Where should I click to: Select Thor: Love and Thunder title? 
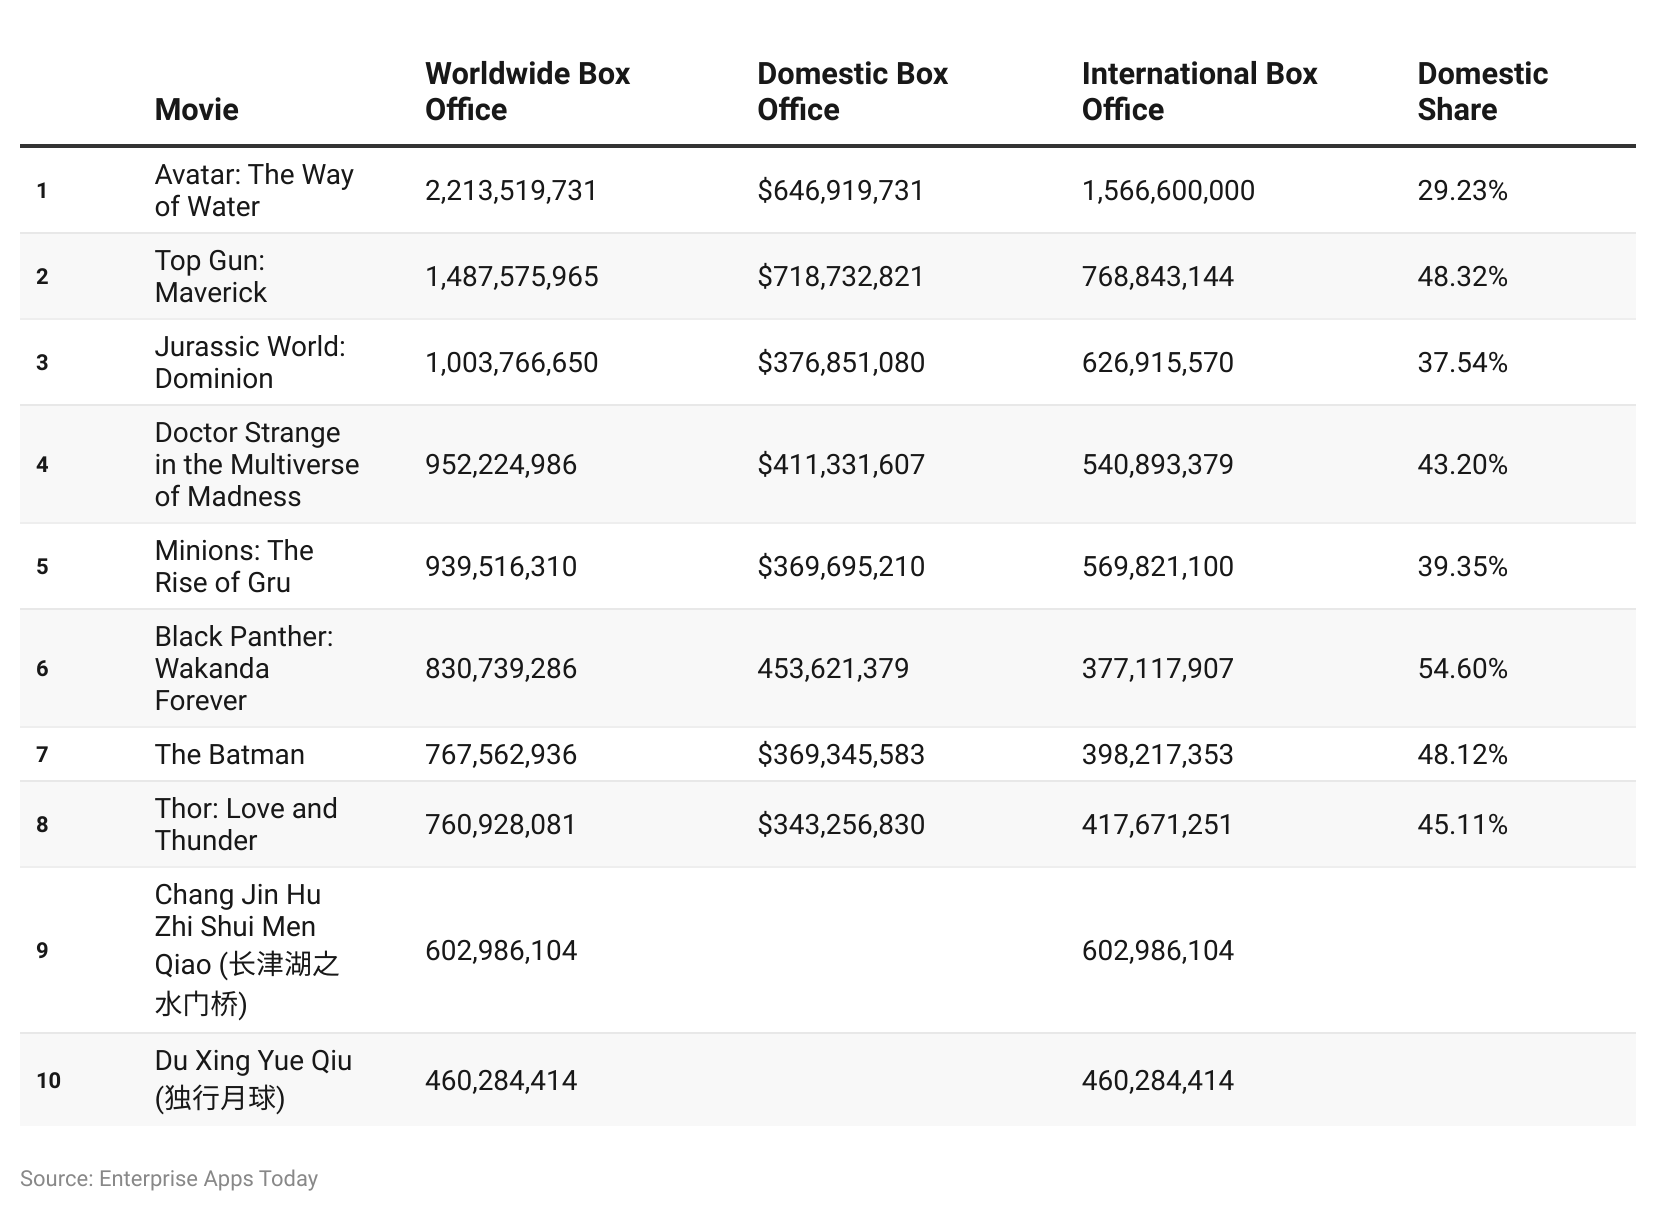(x=246, y=824)
